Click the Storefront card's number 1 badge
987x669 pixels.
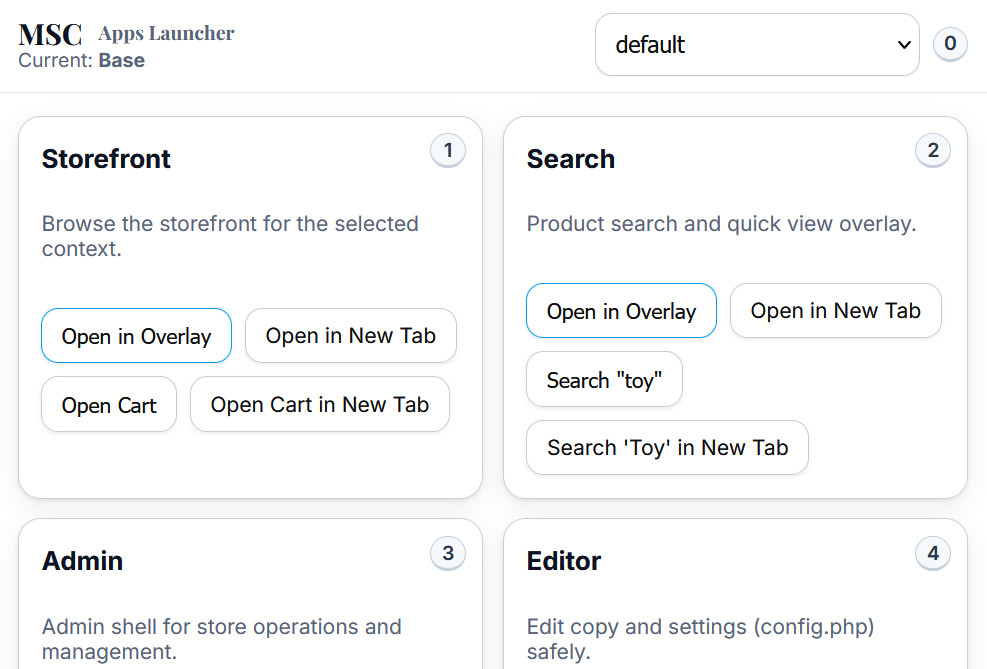(x=448, y=150)
